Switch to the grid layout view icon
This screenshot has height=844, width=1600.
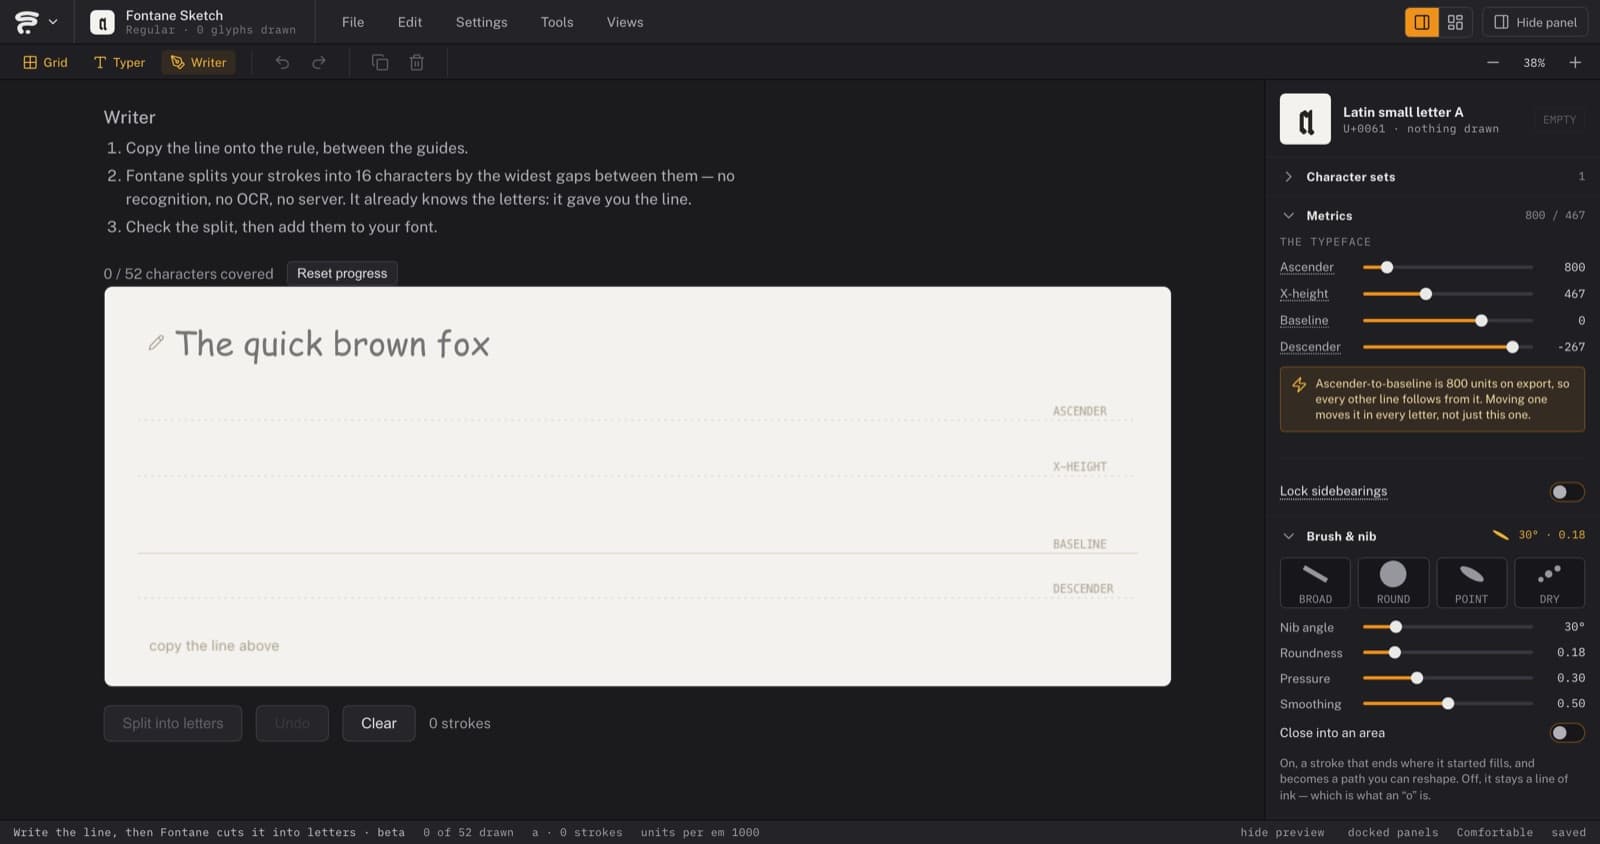click(x=1455, y=22)
